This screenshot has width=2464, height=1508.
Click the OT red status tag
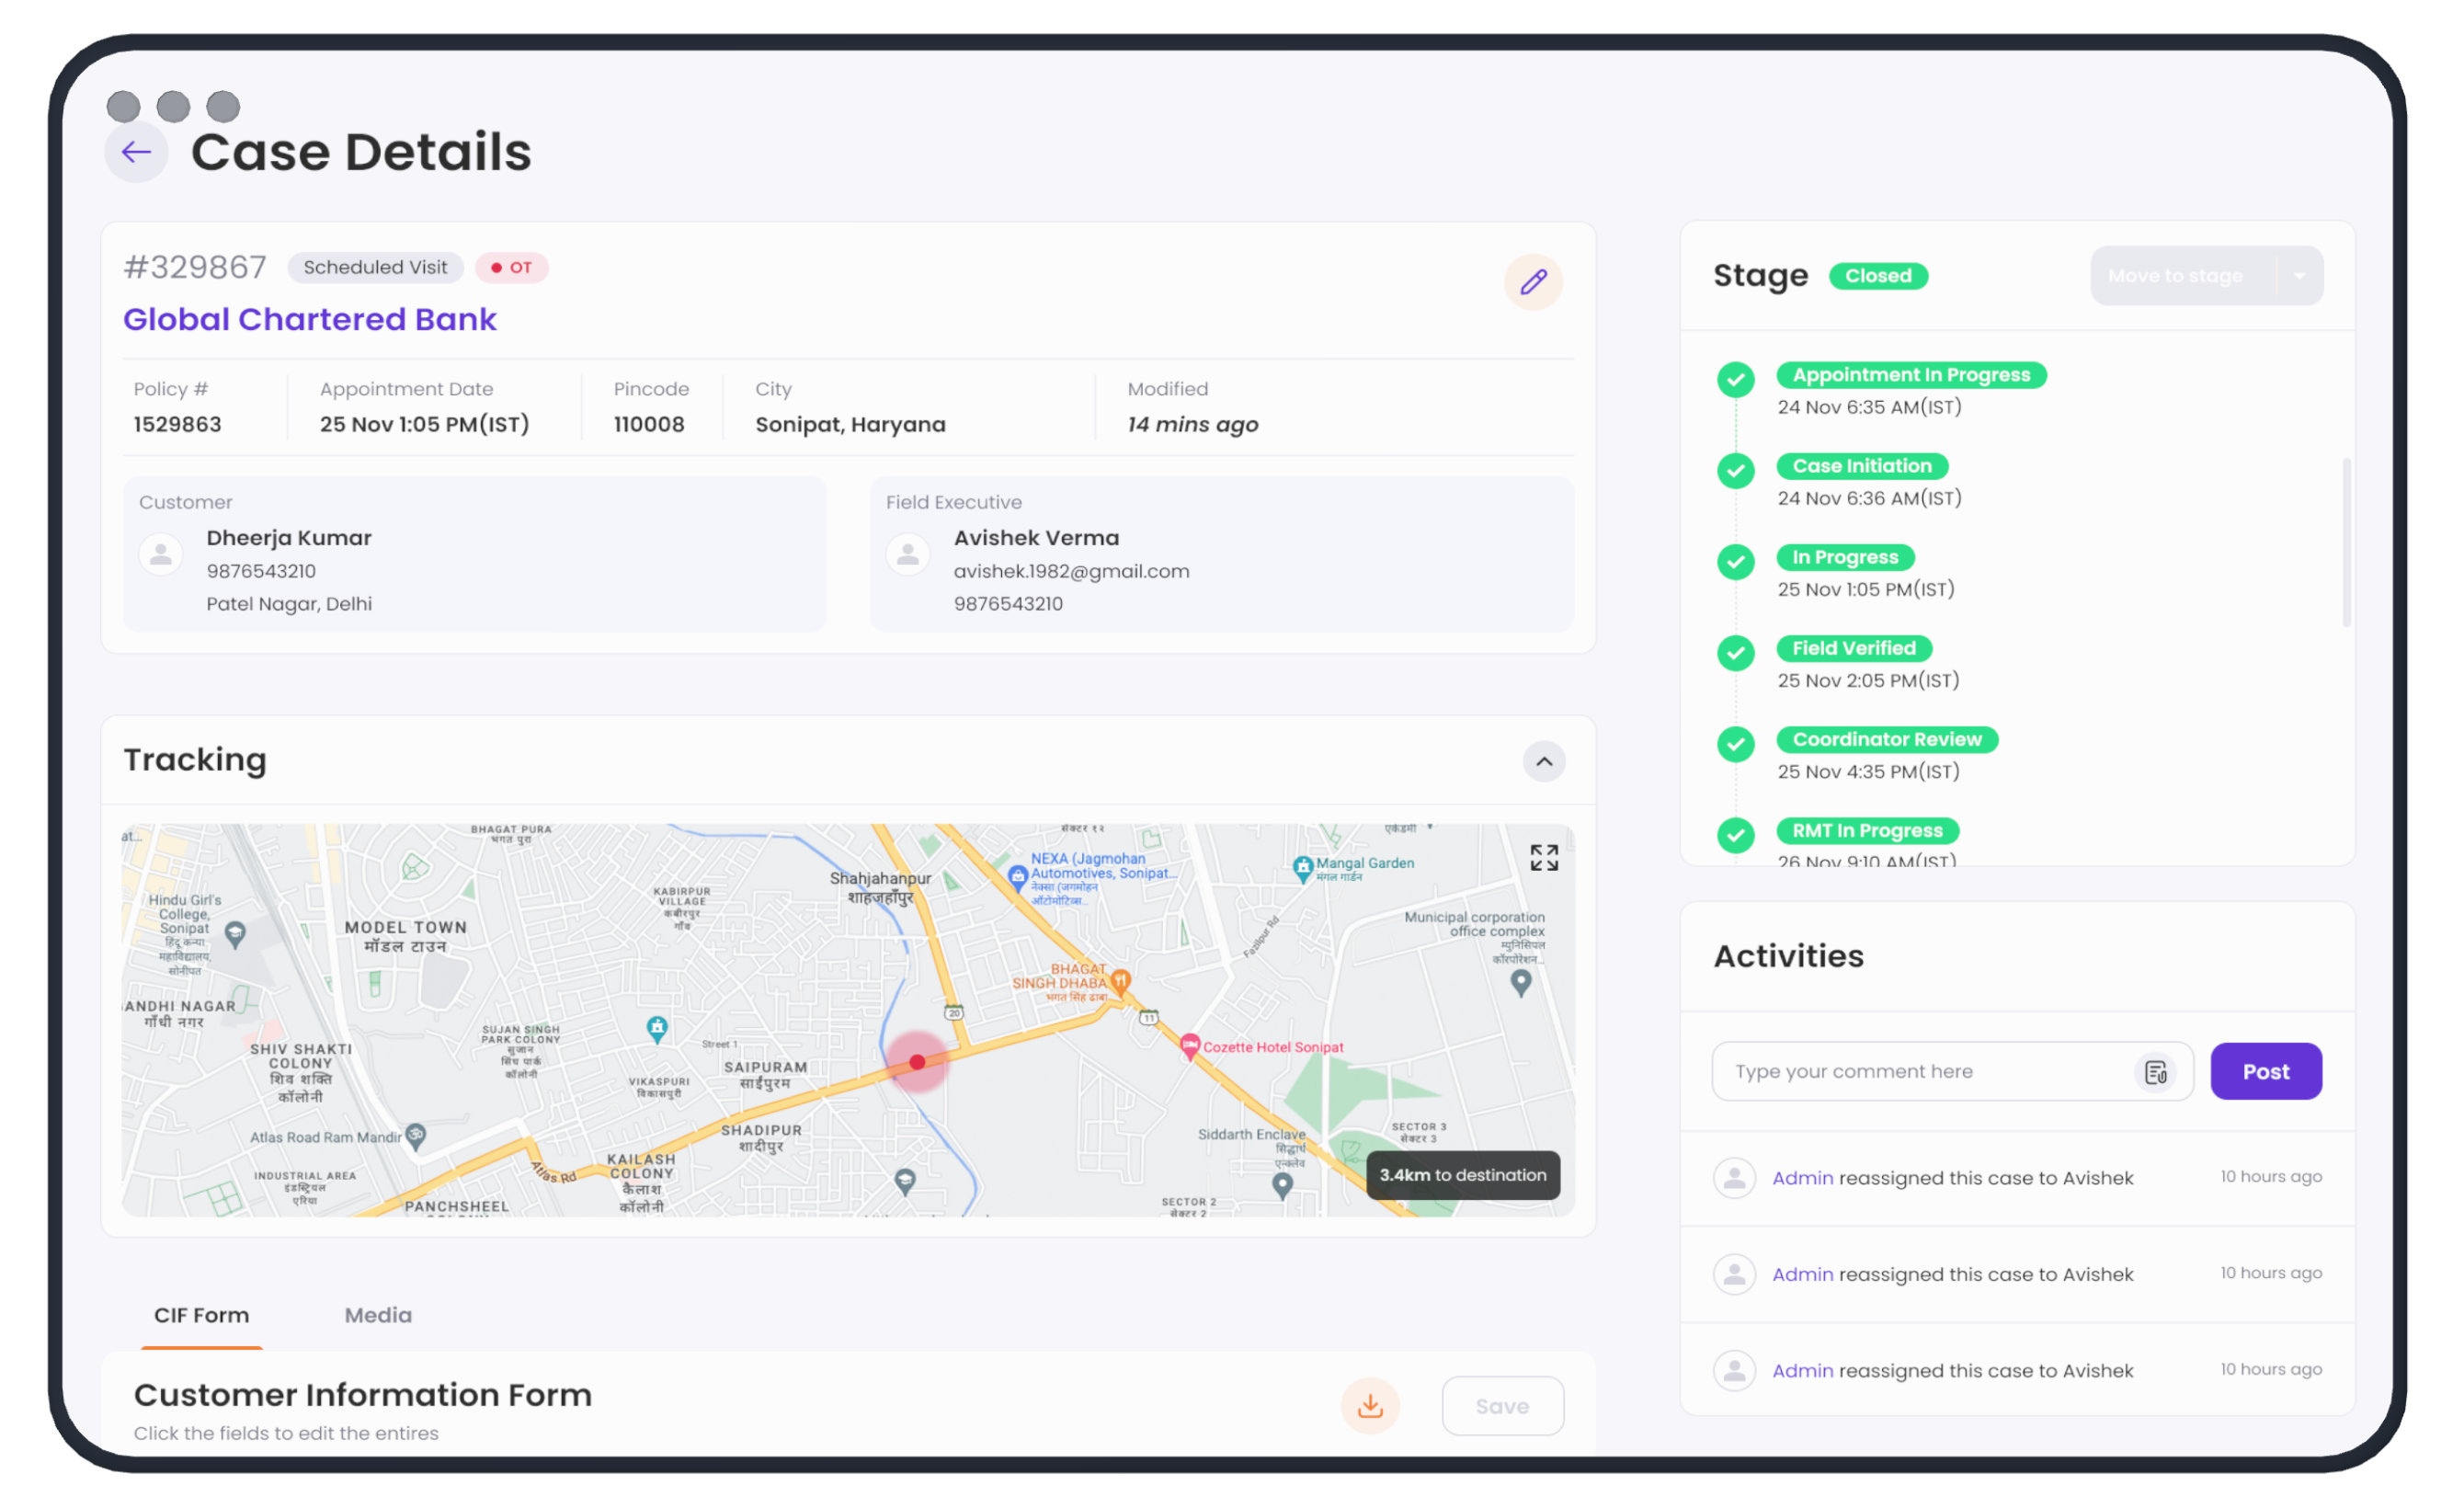click(512, 267)
